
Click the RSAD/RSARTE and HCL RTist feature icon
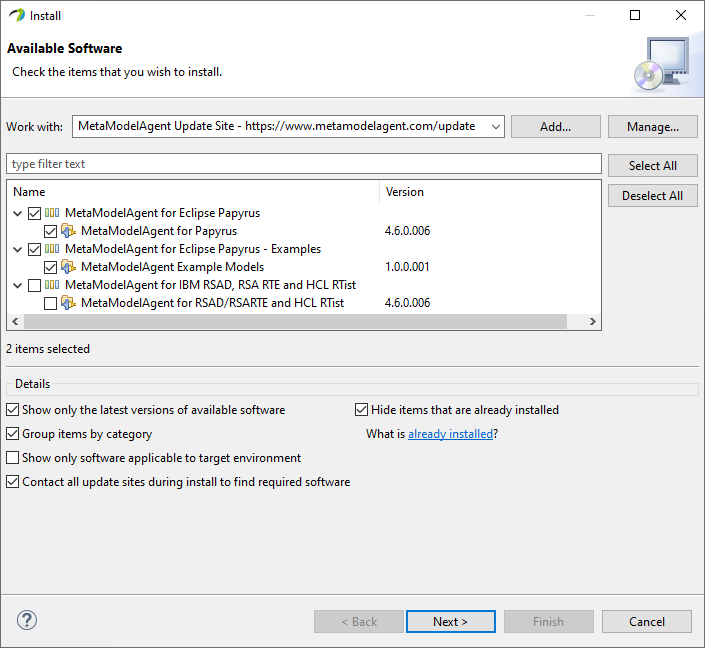click(68, 303)
